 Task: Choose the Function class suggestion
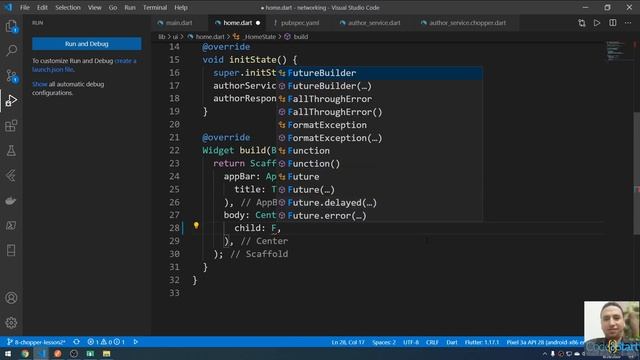[x=380, y=151]
